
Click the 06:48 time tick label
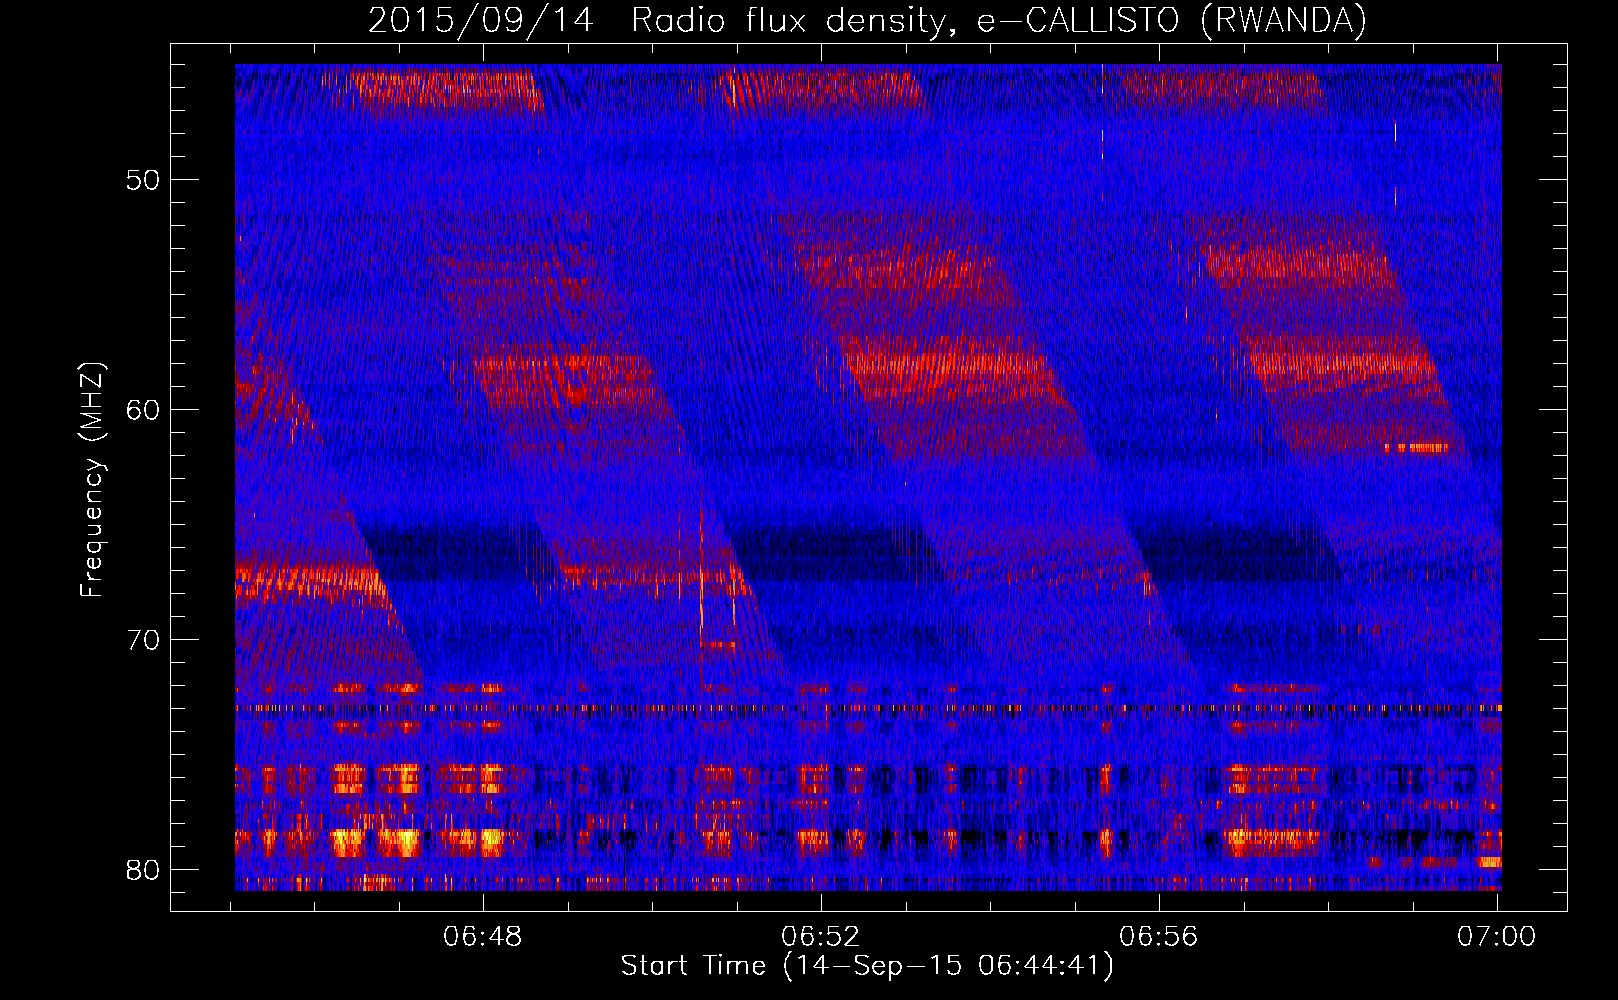pos(483,937)
